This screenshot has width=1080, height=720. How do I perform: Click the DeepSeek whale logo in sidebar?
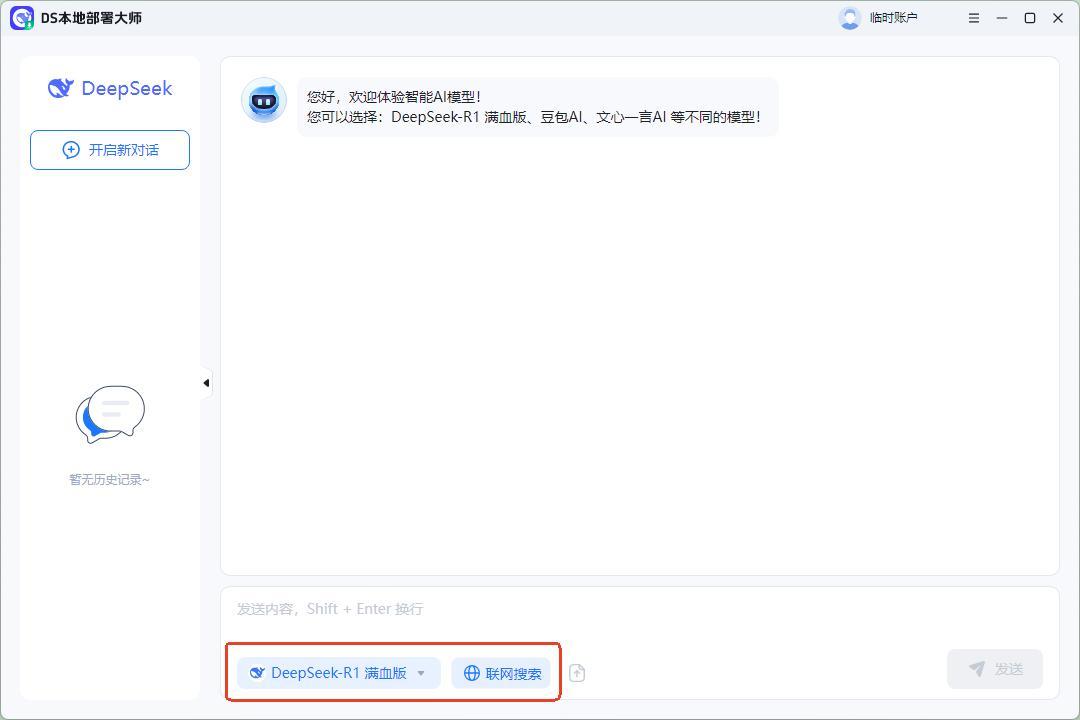click(61, 88)
